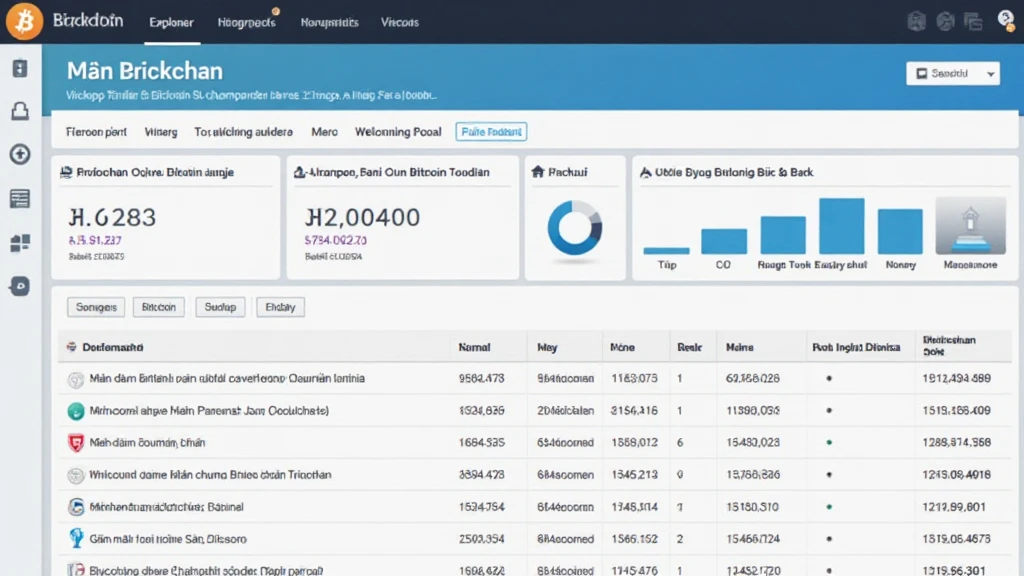
Task: Click the status dot in first table row
Action: [x=828, y=379]
